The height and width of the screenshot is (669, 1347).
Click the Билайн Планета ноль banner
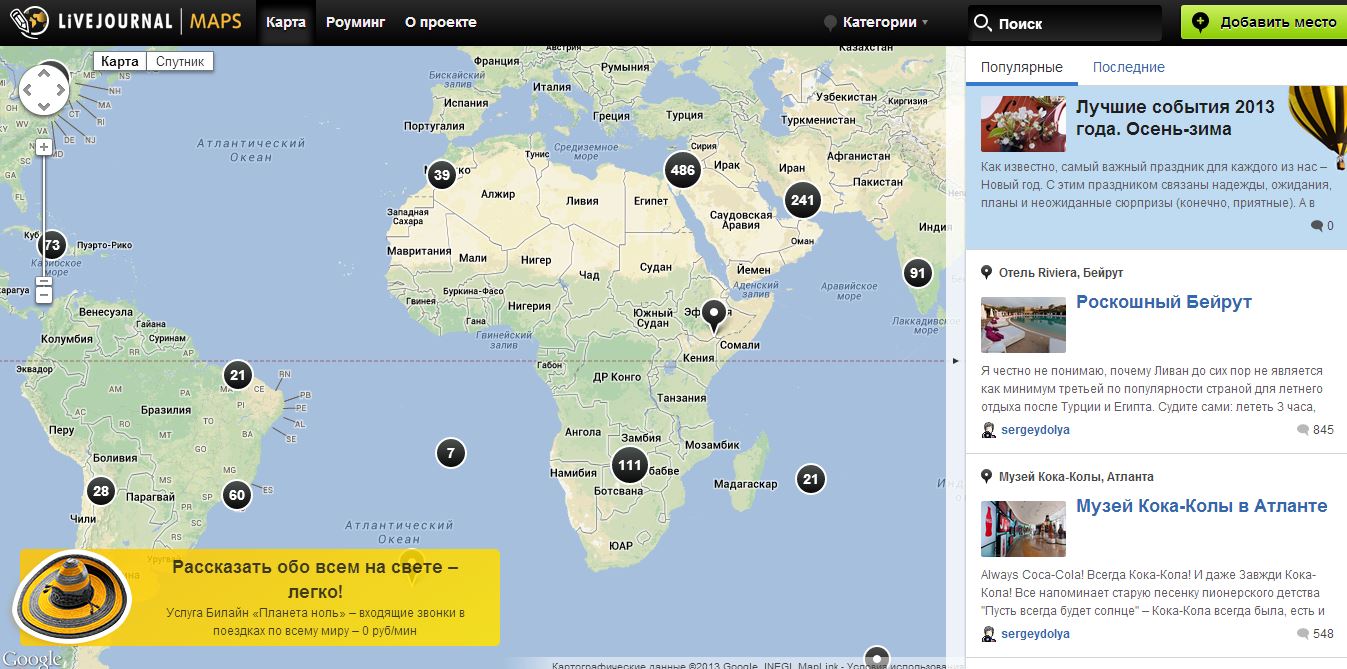pyautogui.click(x=260, y=597)
